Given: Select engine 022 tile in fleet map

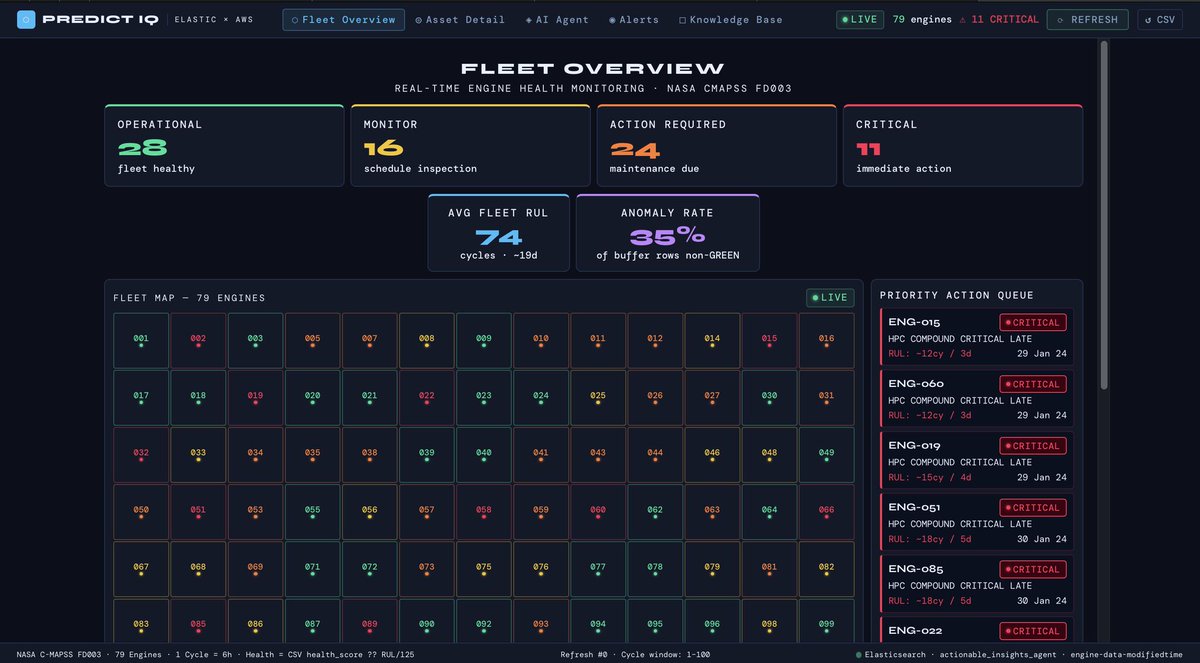Looking at the screenshot, I should click(427, 398).
